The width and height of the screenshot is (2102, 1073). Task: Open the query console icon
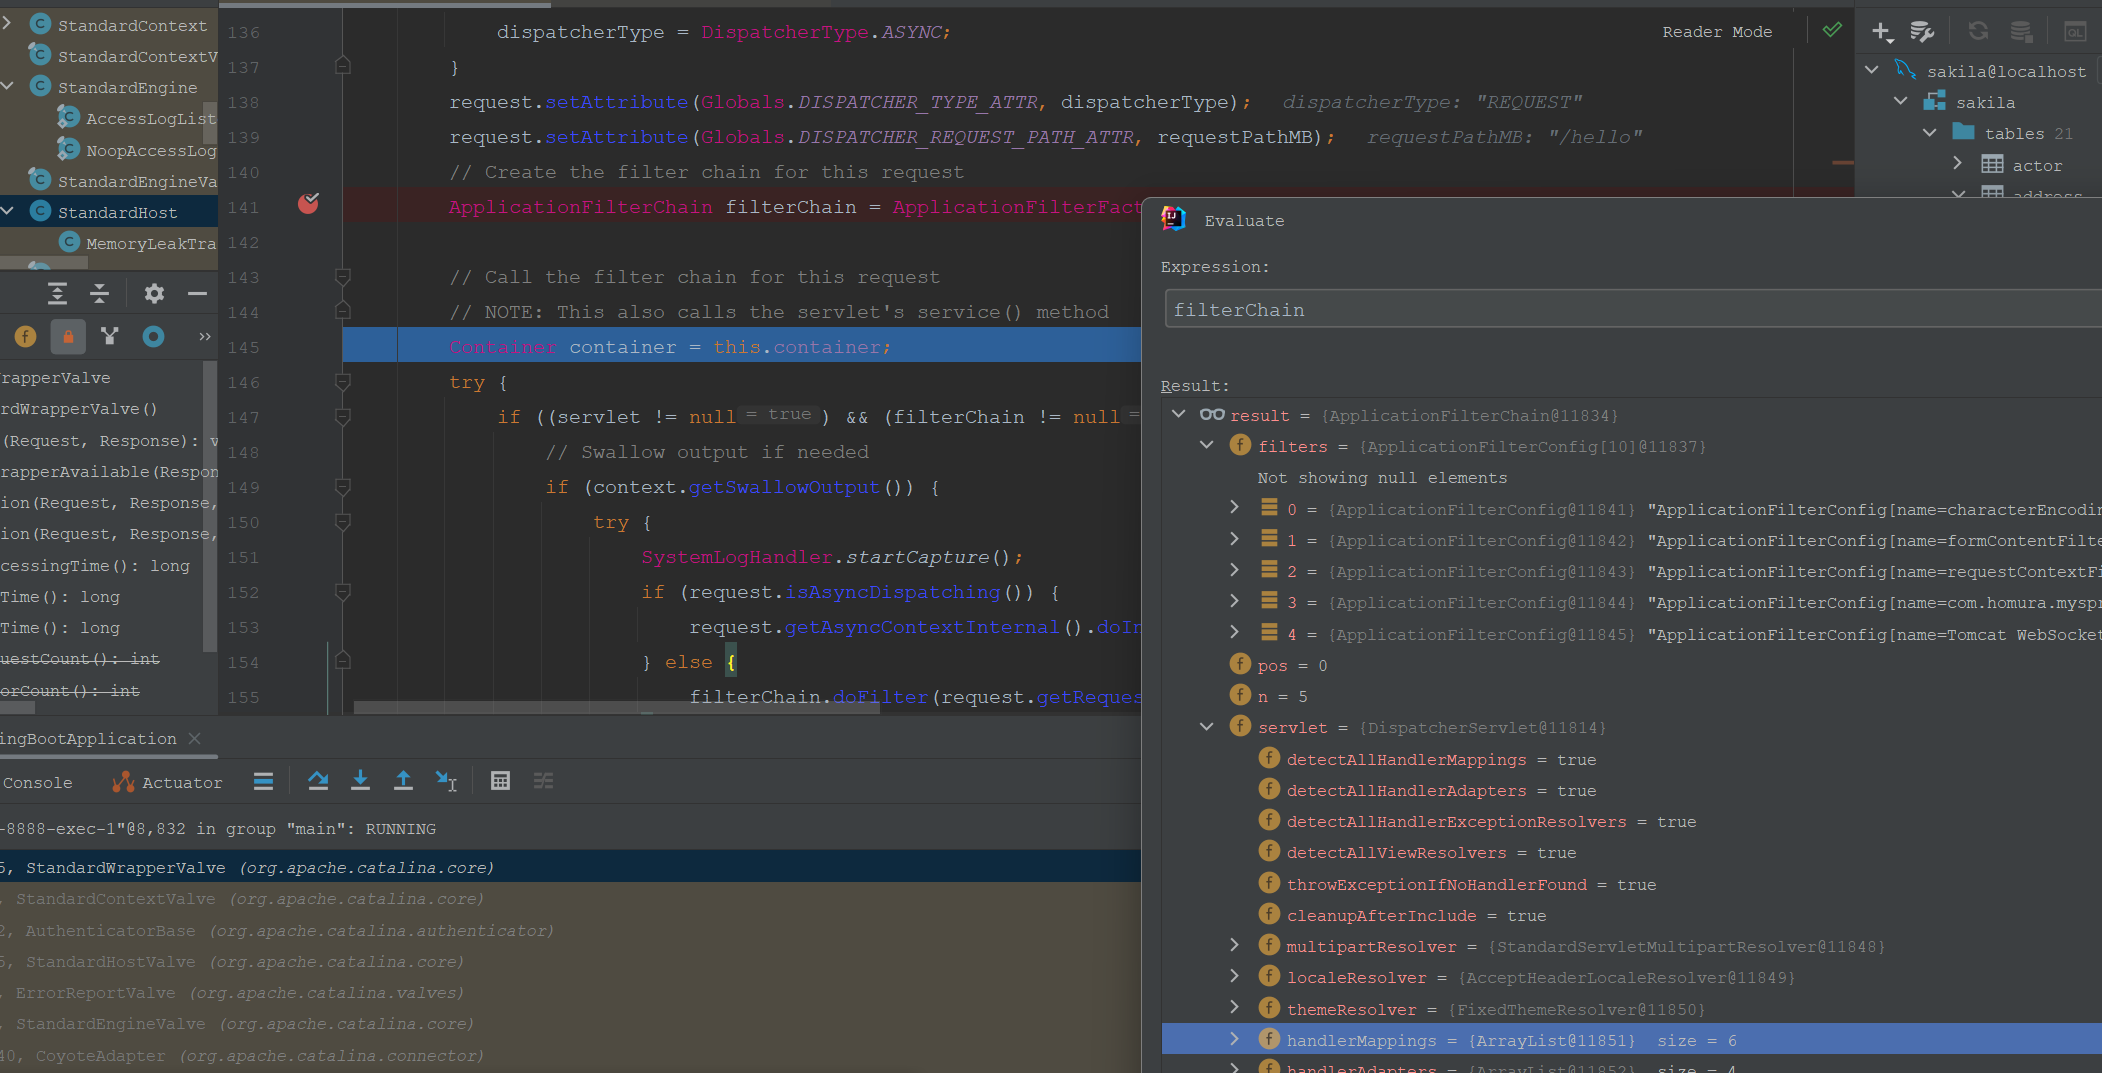pos(2076,31)
